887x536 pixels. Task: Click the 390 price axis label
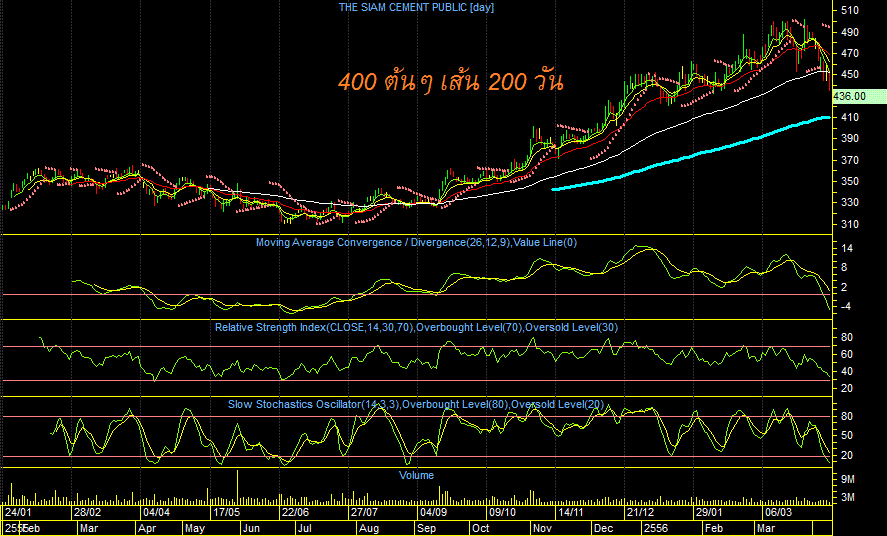point(849,139)
